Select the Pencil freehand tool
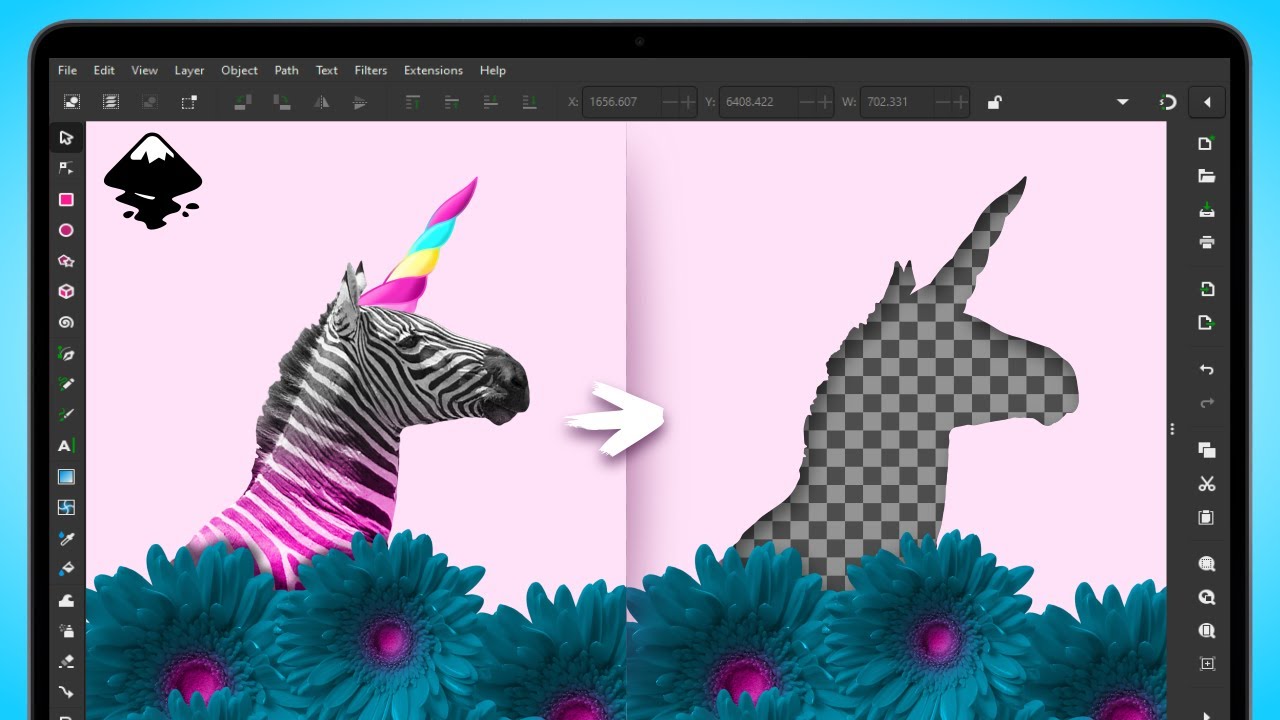This screenshot has height=720, width=1280. (66, 384)
